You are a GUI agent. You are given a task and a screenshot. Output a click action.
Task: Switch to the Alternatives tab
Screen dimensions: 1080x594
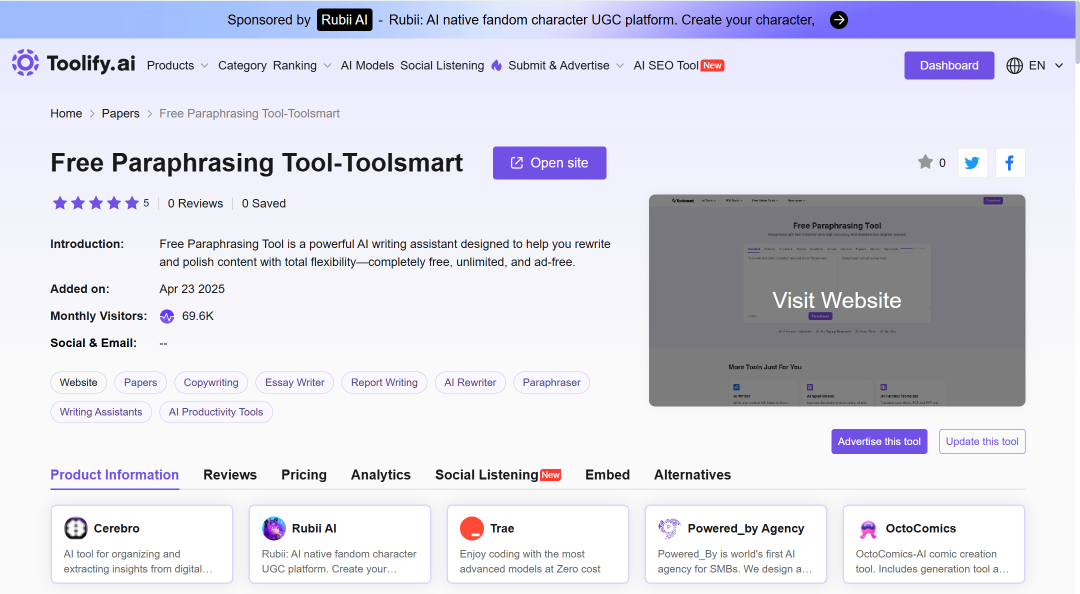click(x=692, y=475)
